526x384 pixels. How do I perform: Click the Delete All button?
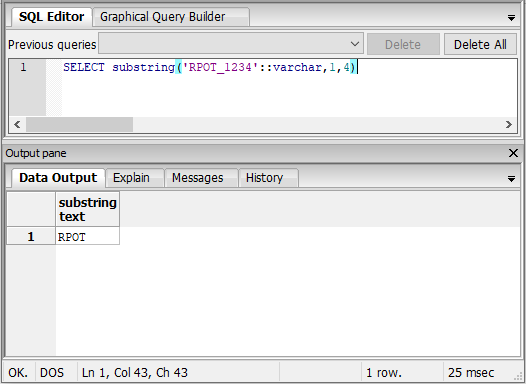tap(480, 44)
